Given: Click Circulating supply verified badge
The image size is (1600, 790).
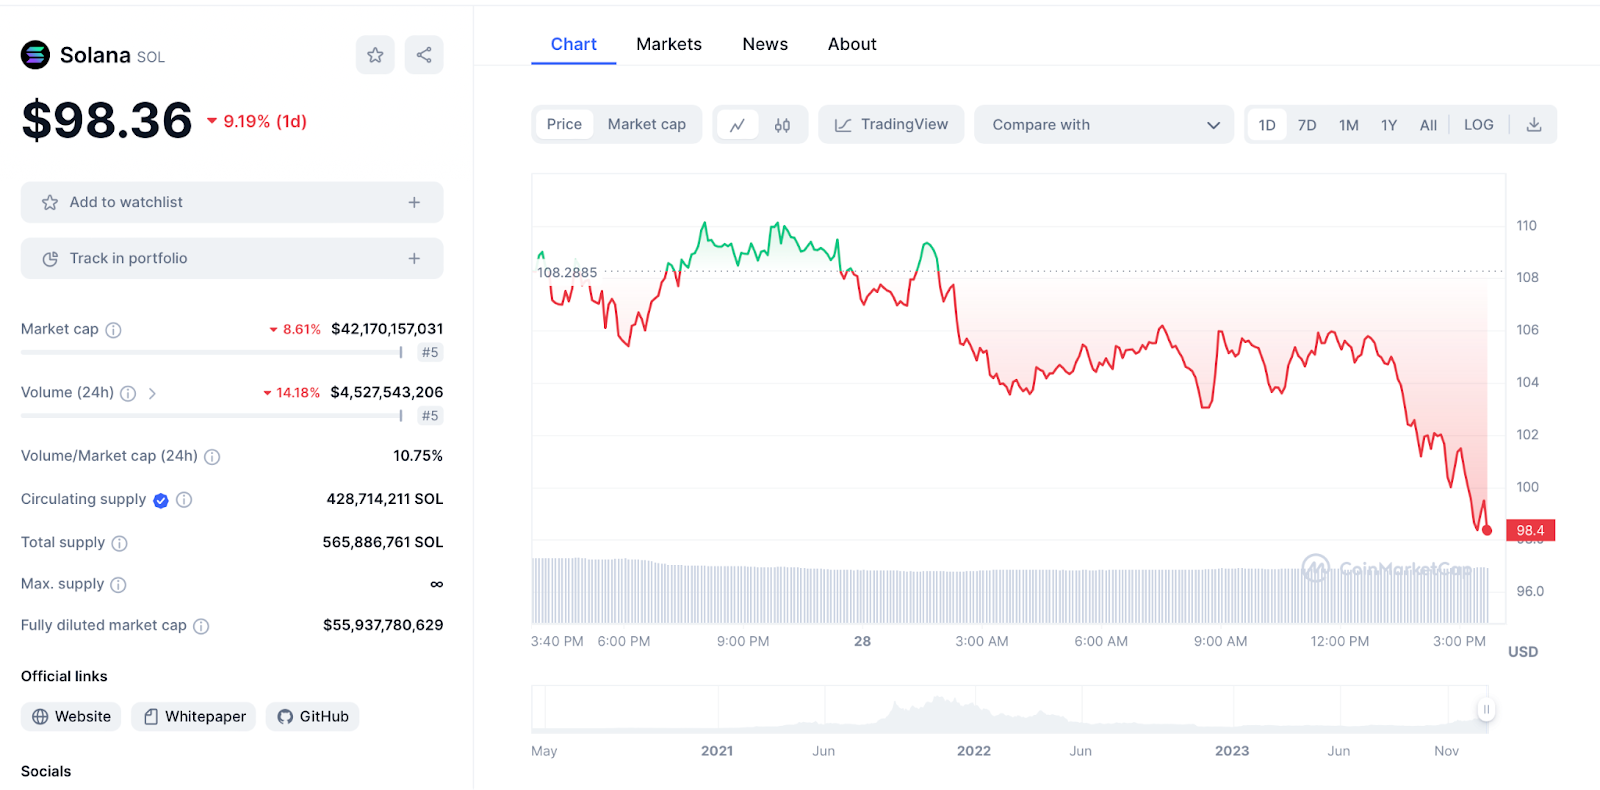Looking at the screenshot, I should click(x=161, y=500).
